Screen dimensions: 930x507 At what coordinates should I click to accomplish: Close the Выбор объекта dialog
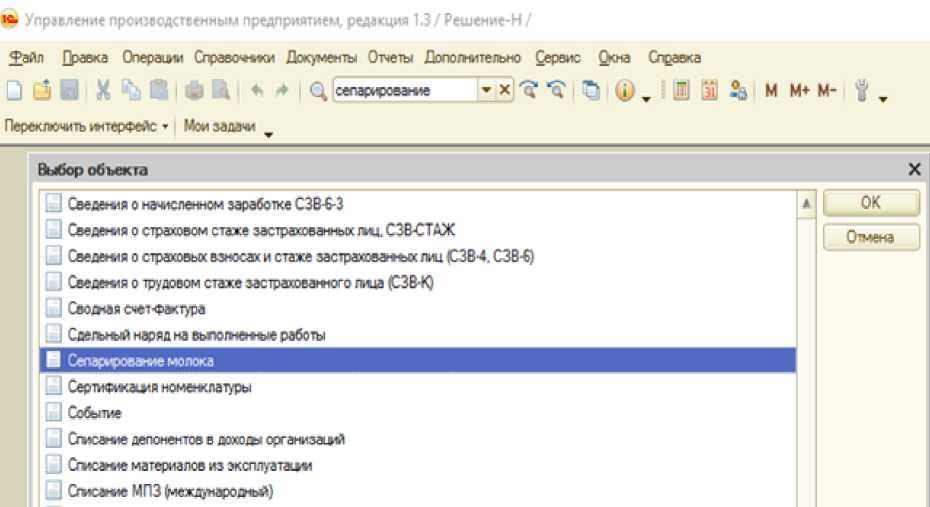click(x=914, y=170)
